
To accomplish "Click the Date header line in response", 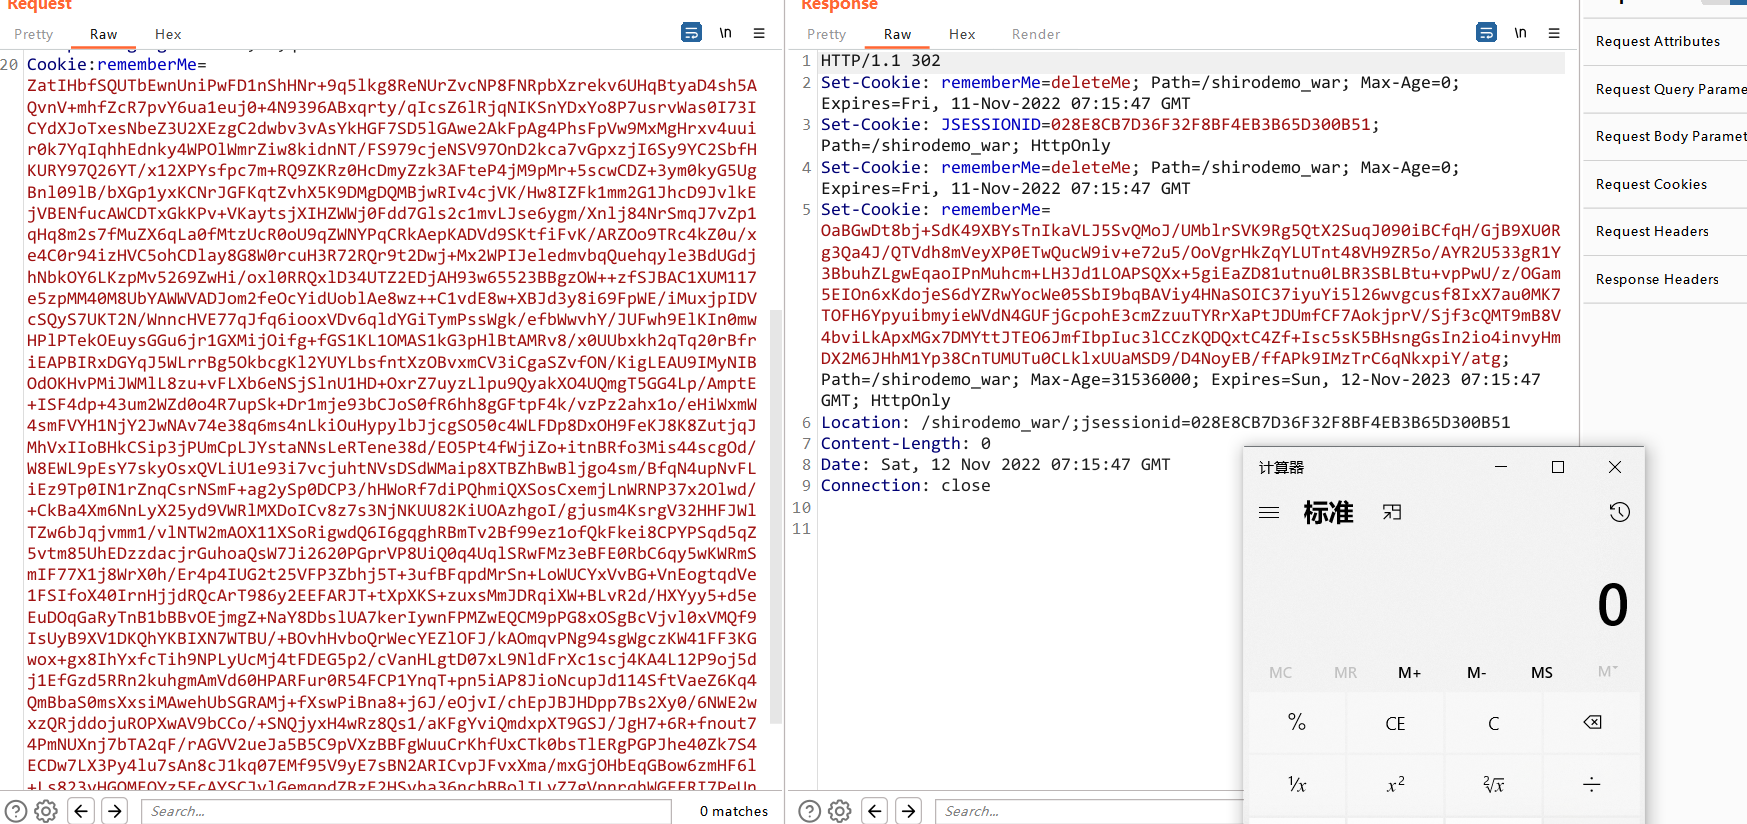I will click(x=995, y=464).
